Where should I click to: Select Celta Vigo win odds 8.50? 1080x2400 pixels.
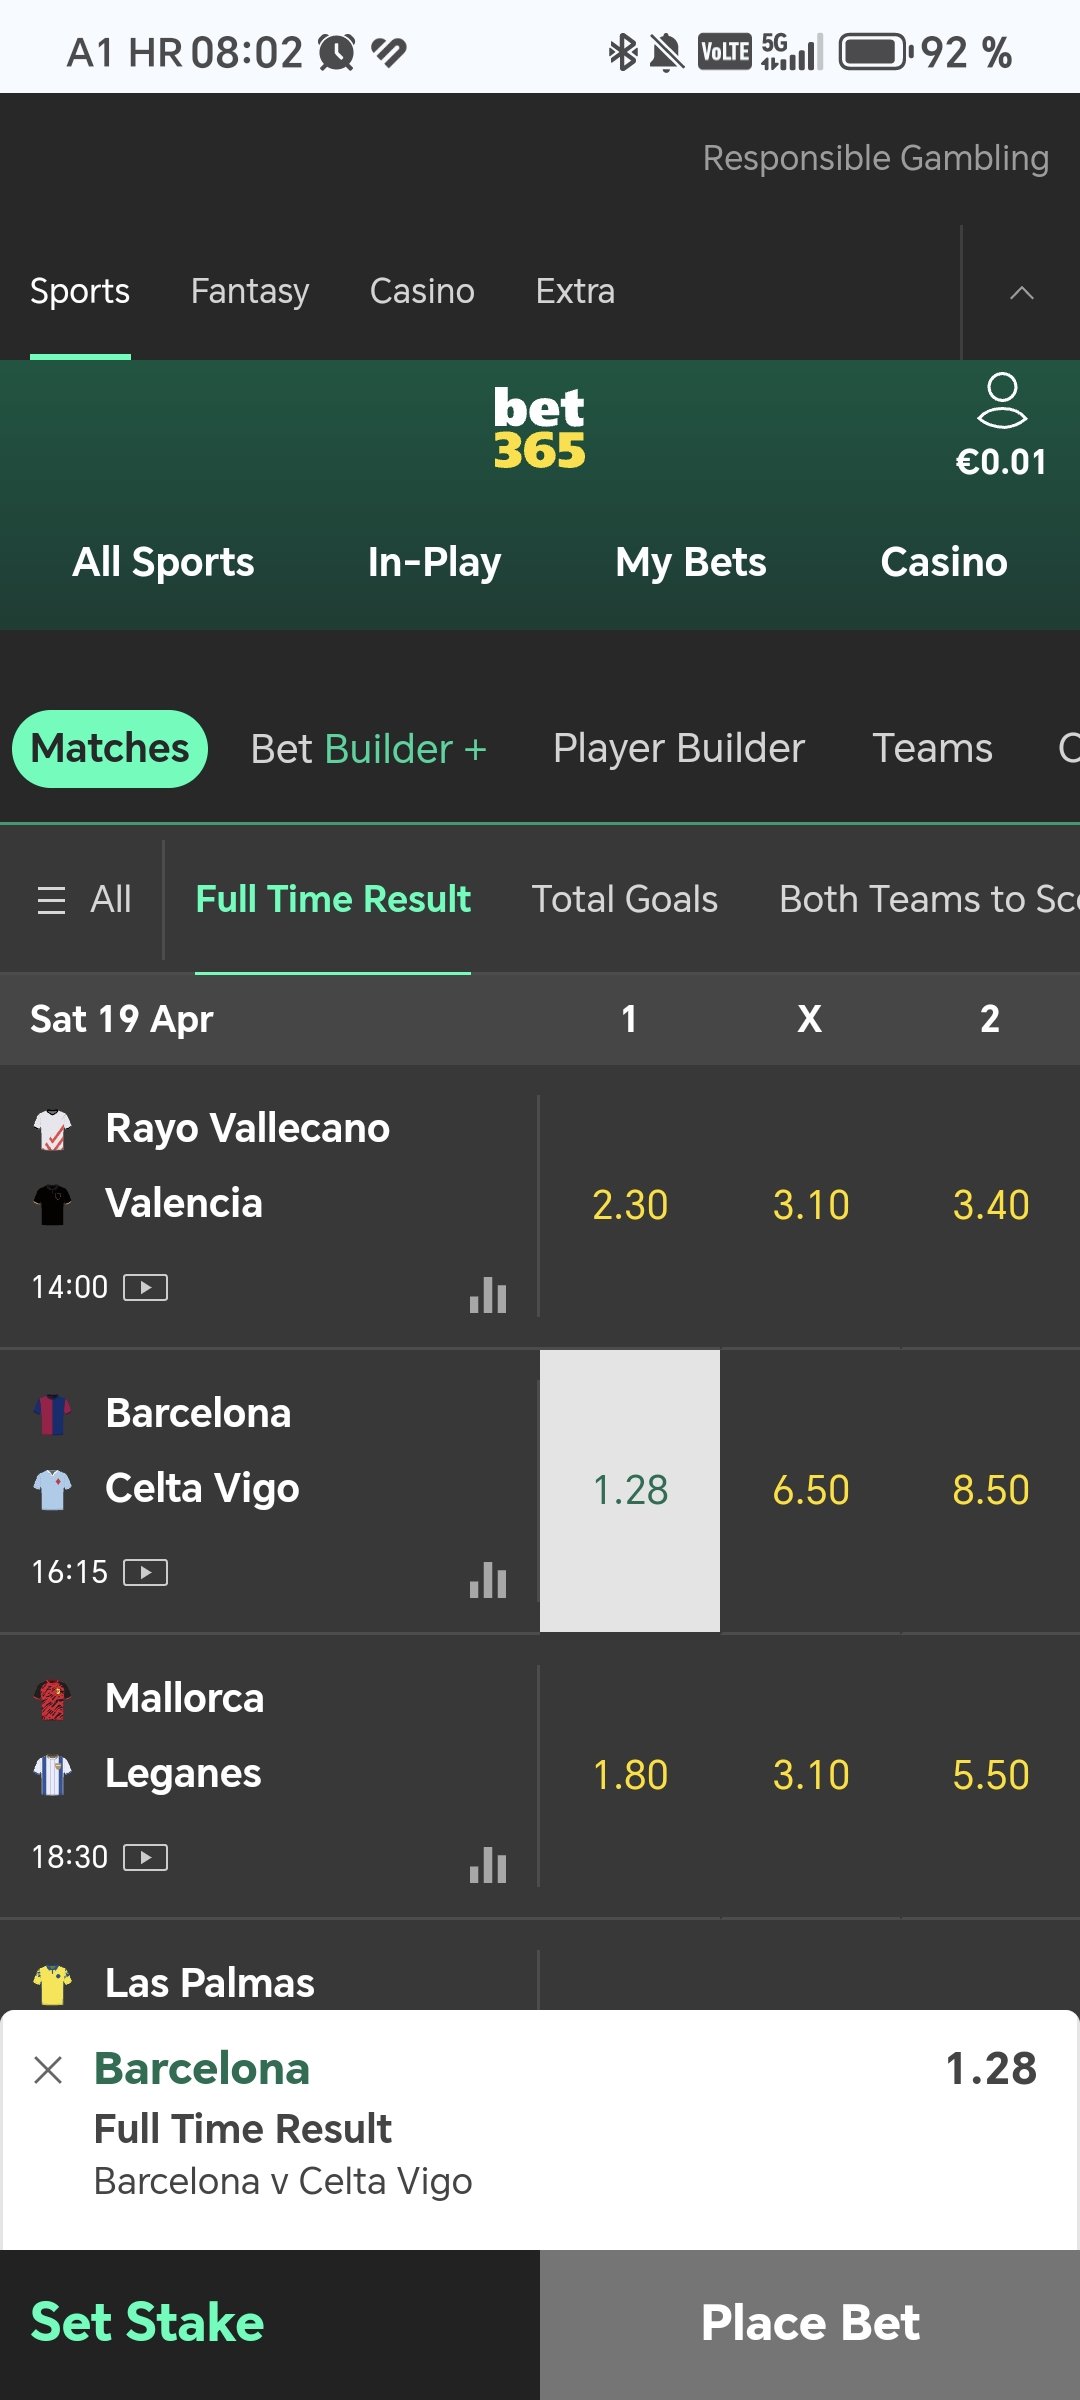990,1490
